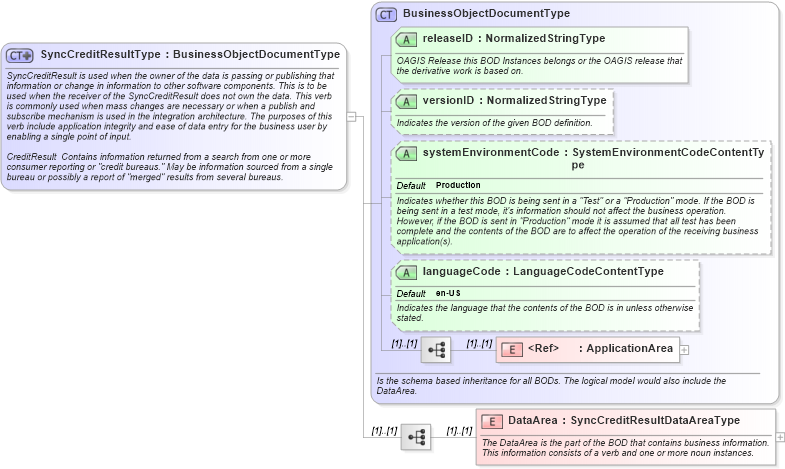The width and height of the screenshot is (785, 469).
Task: Click the [1]..[1] cardinality left of the DataArea compositor
Action: 384,431
